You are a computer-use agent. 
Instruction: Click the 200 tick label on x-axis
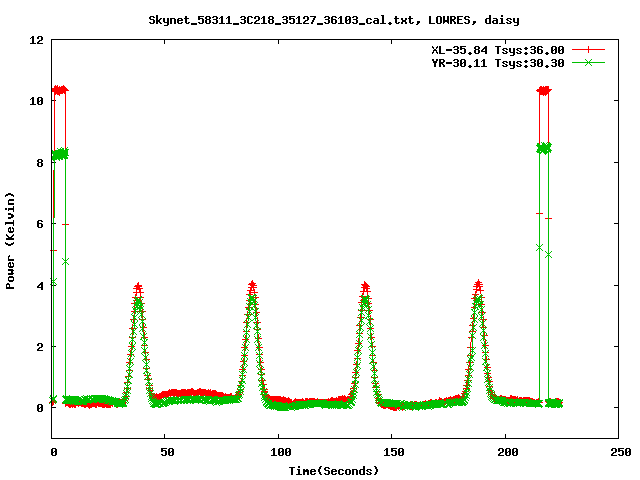point(505,453)
